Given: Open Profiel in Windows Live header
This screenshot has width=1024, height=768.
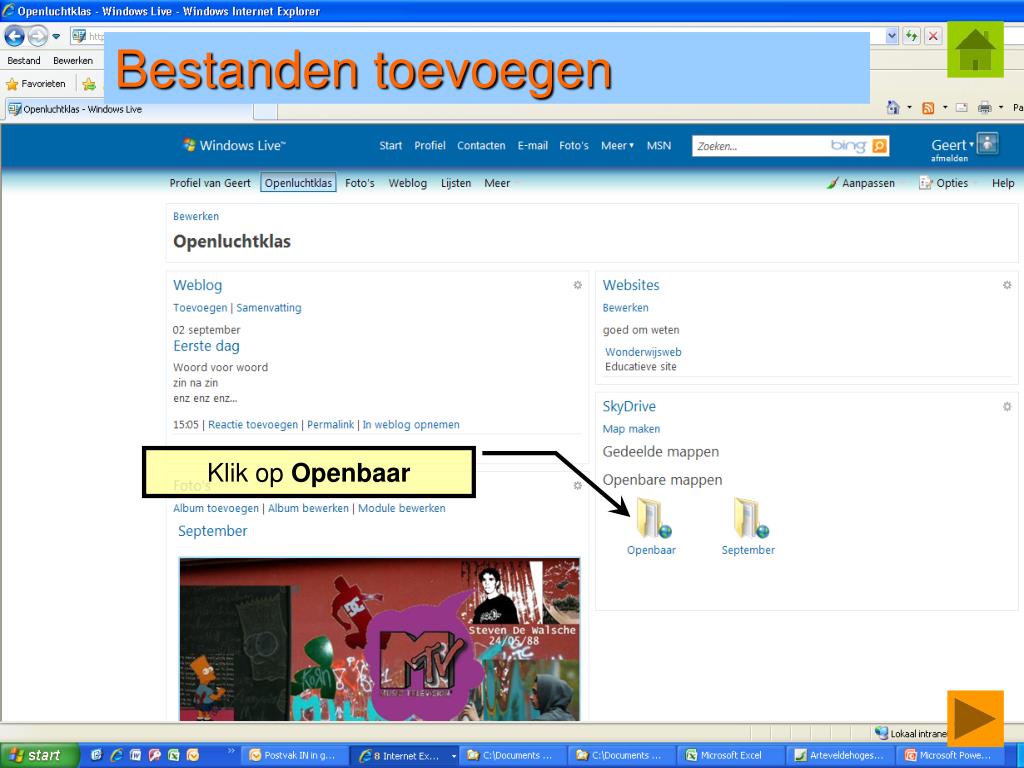Looking at the screenshot, I should coord(430,146).
